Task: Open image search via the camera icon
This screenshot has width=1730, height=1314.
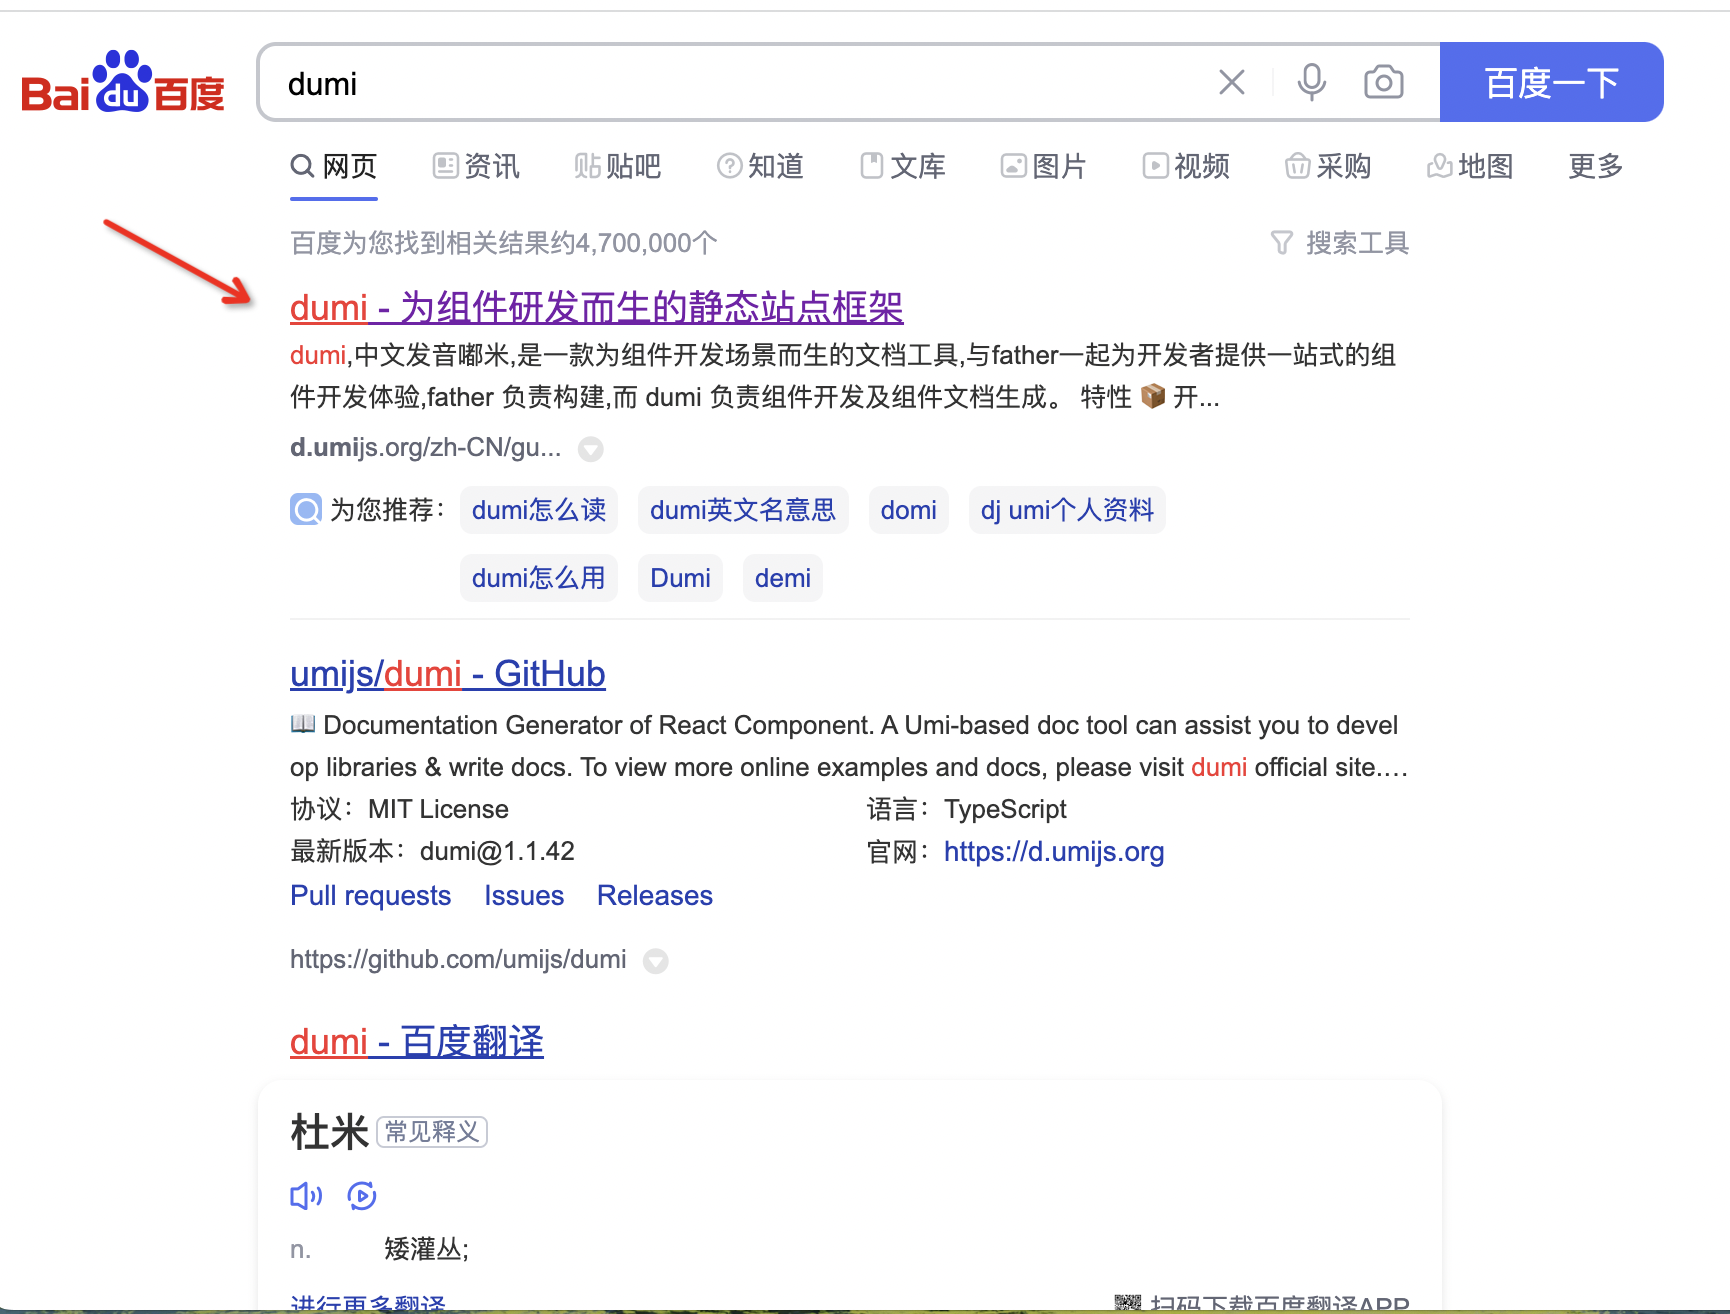Action: pos(1384,82)
